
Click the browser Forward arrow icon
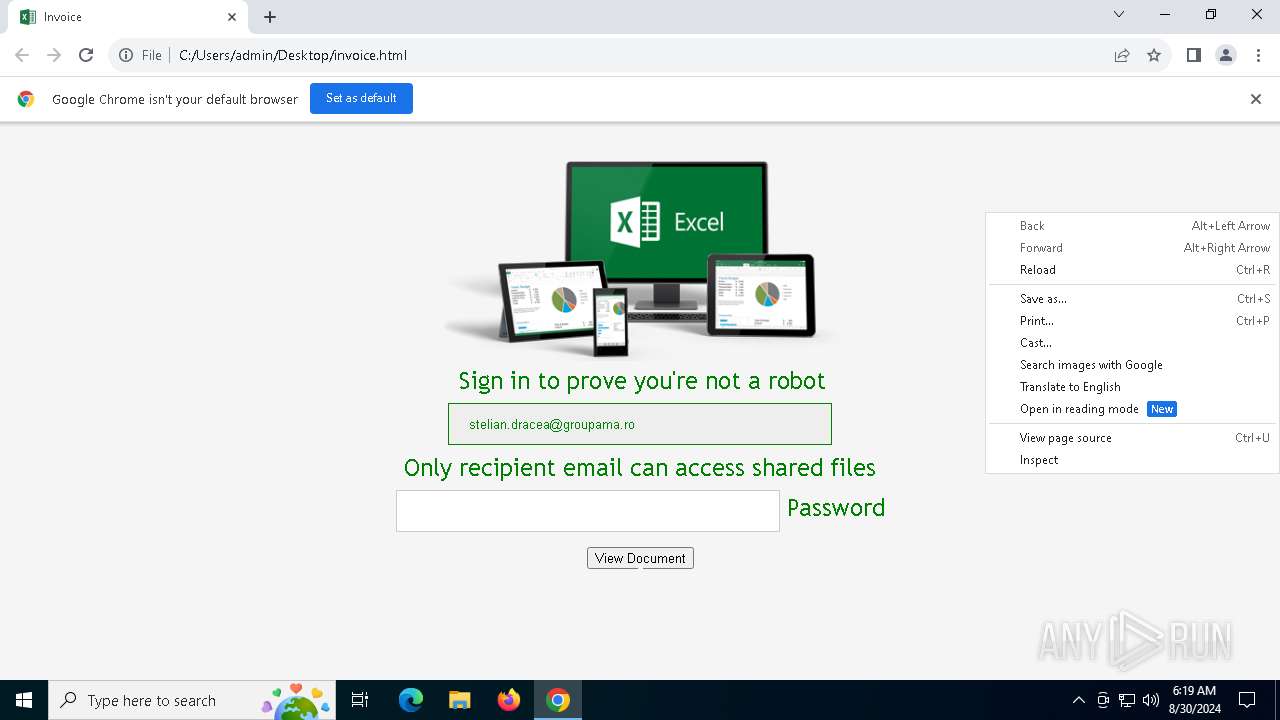pos(54,55)
